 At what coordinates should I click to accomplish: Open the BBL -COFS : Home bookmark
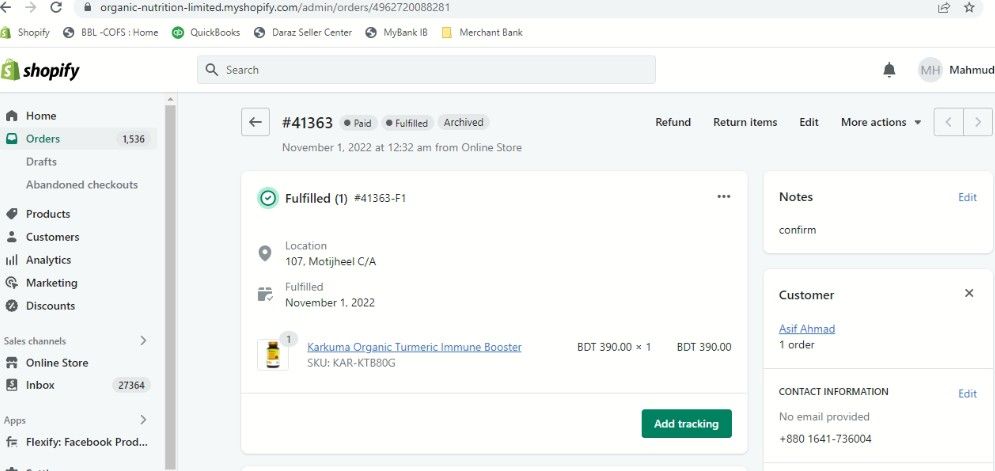(x=111, y=32)
